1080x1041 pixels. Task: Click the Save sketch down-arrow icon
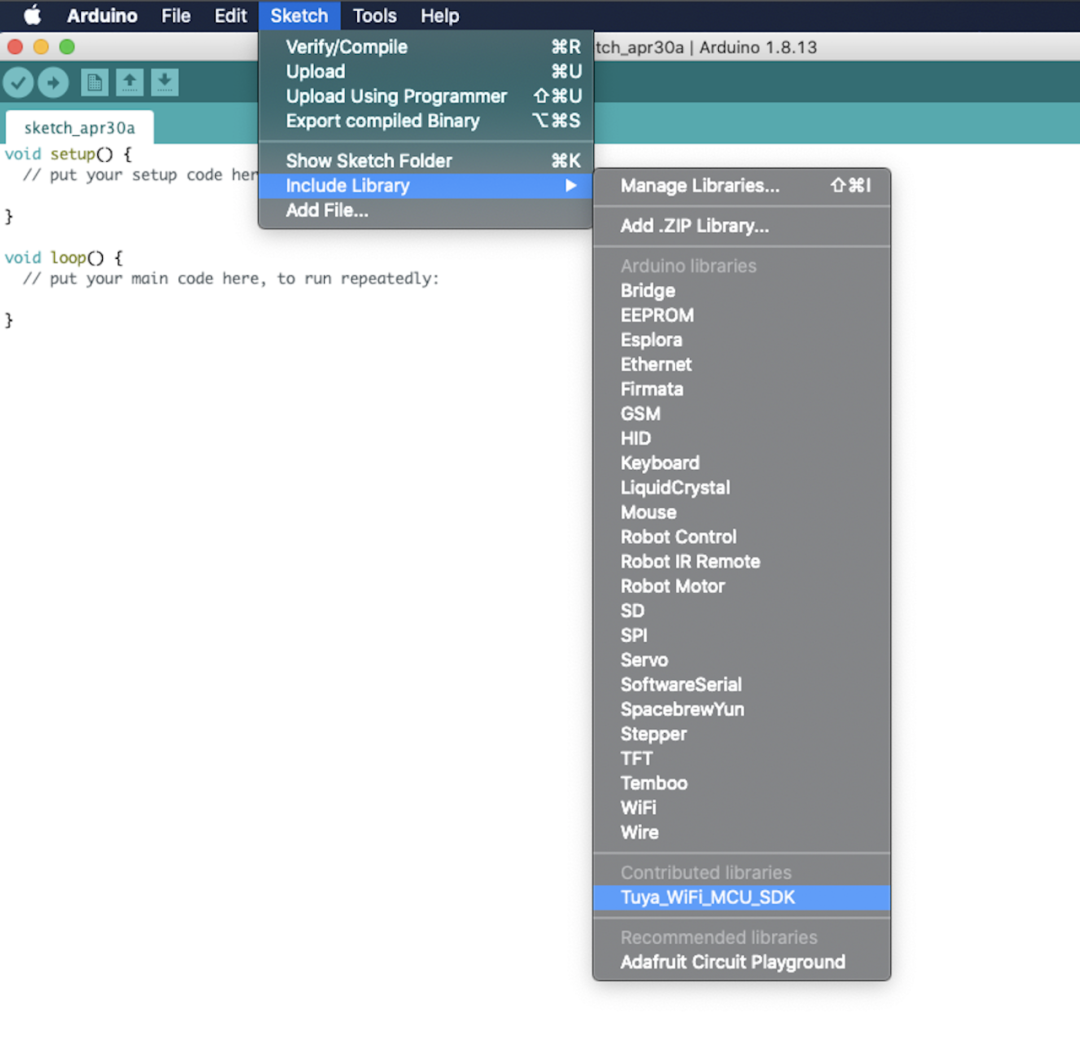(x=165, y=83)
